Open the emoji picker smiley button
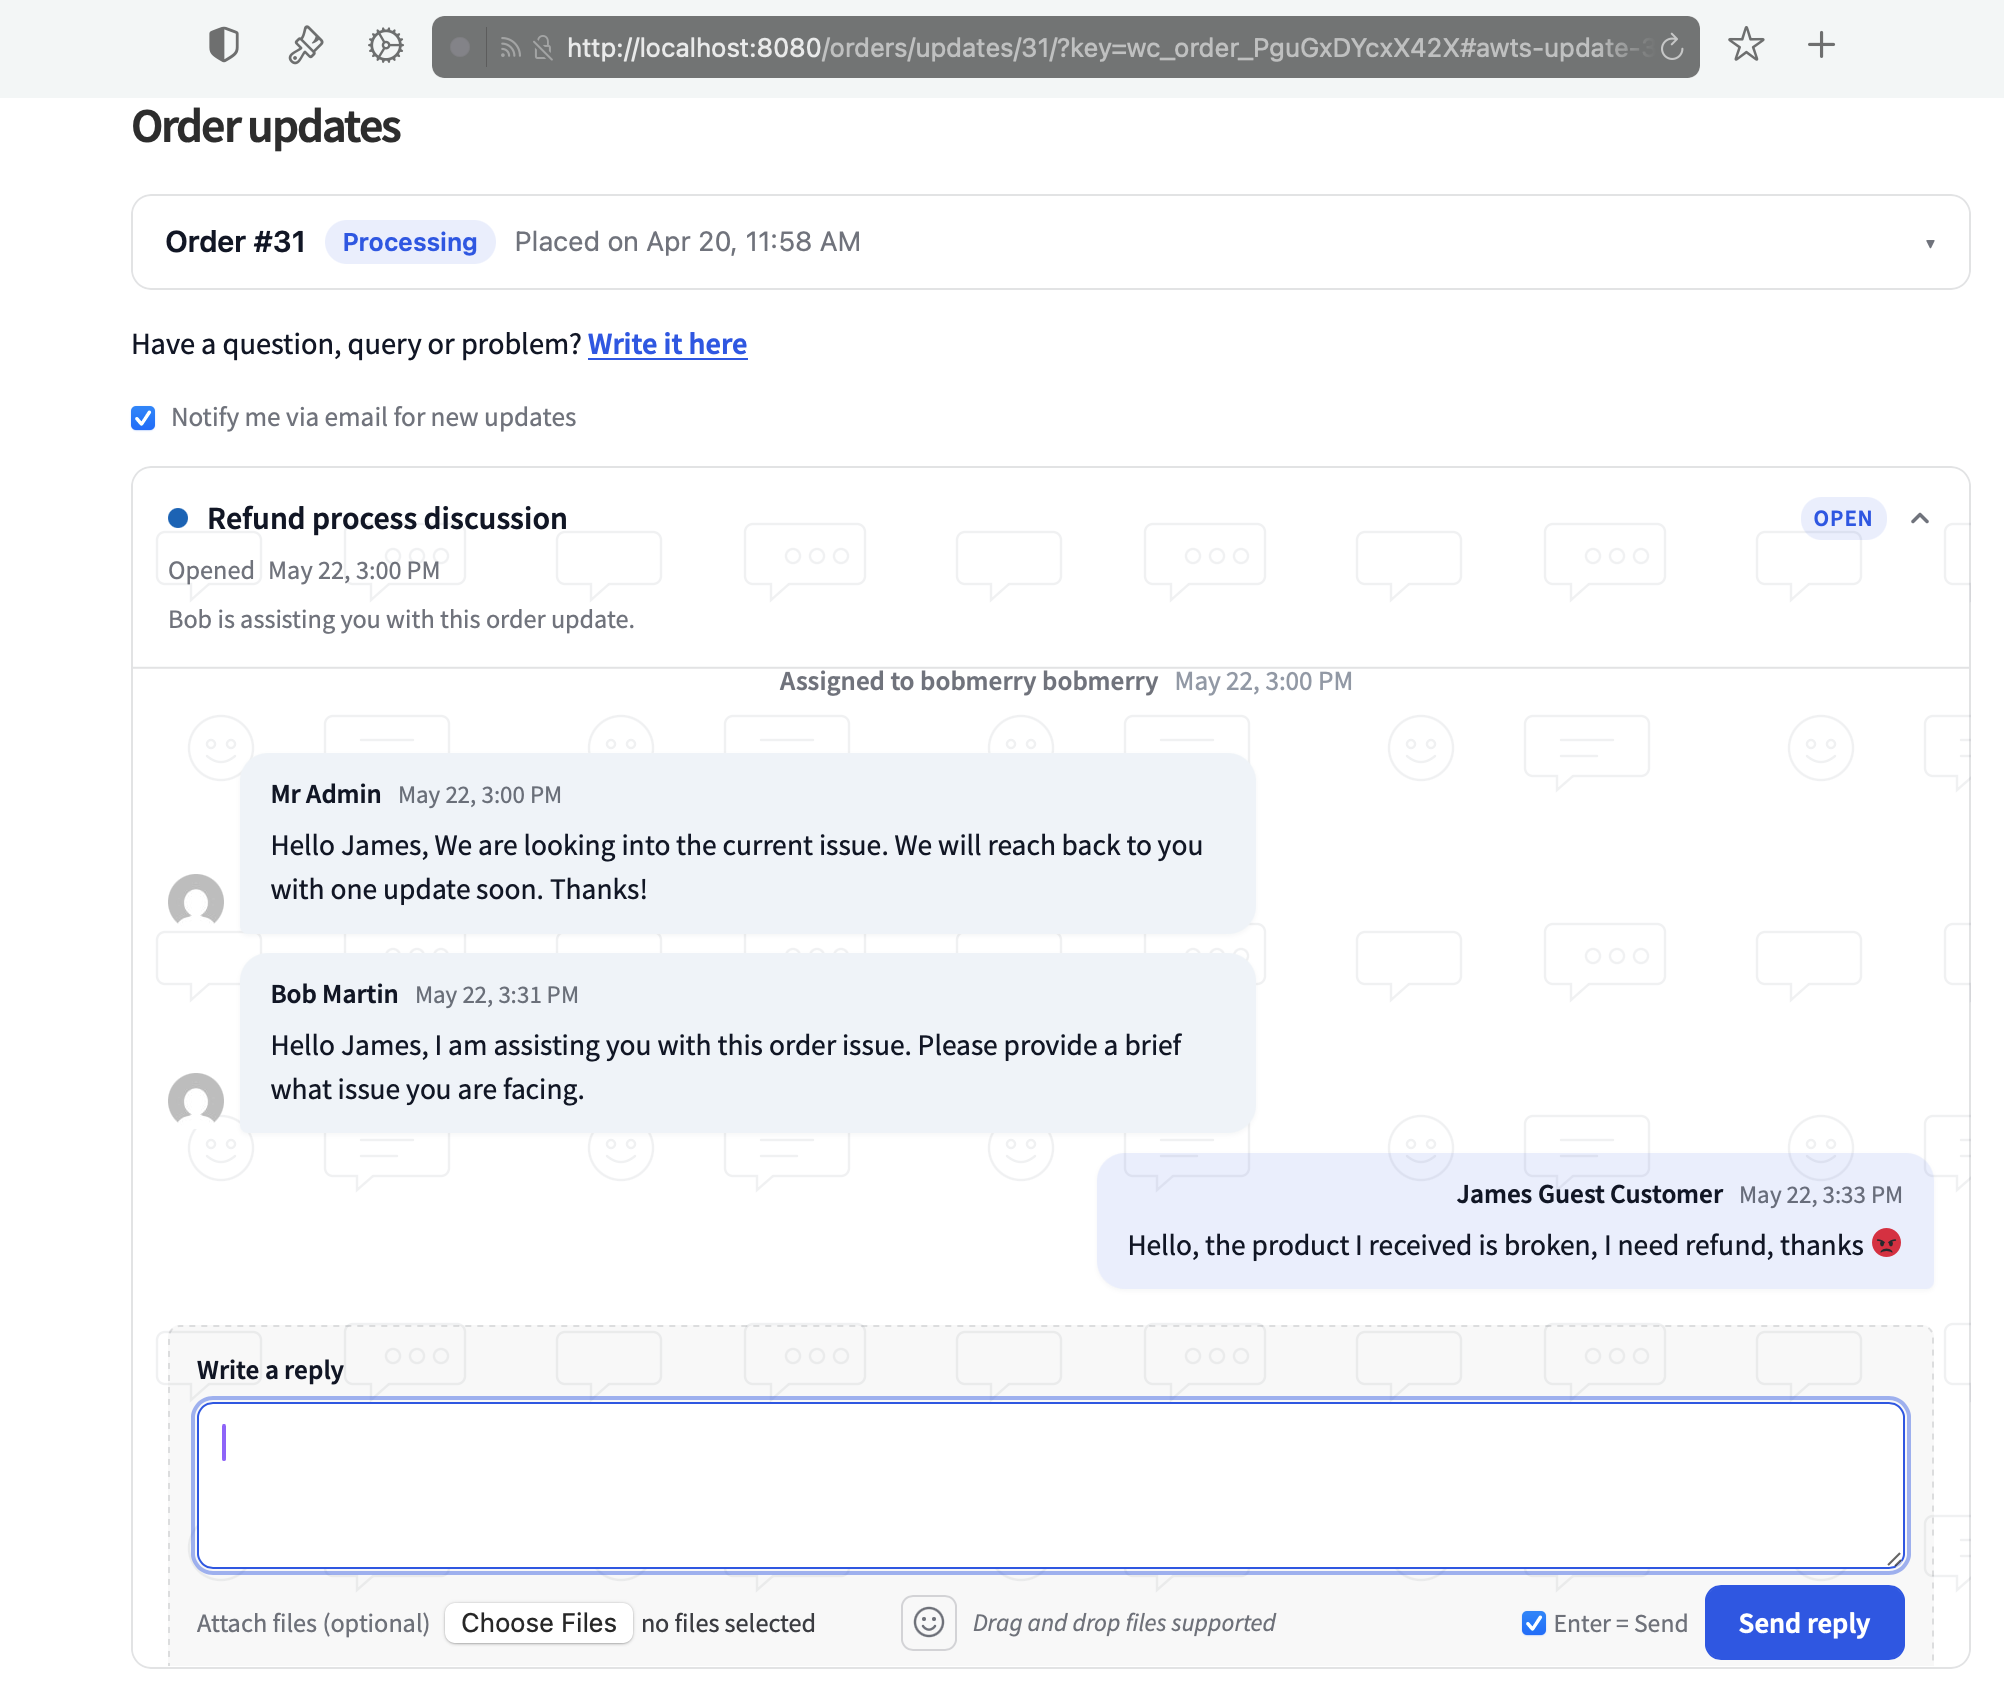 click(x=928, y=1622)
